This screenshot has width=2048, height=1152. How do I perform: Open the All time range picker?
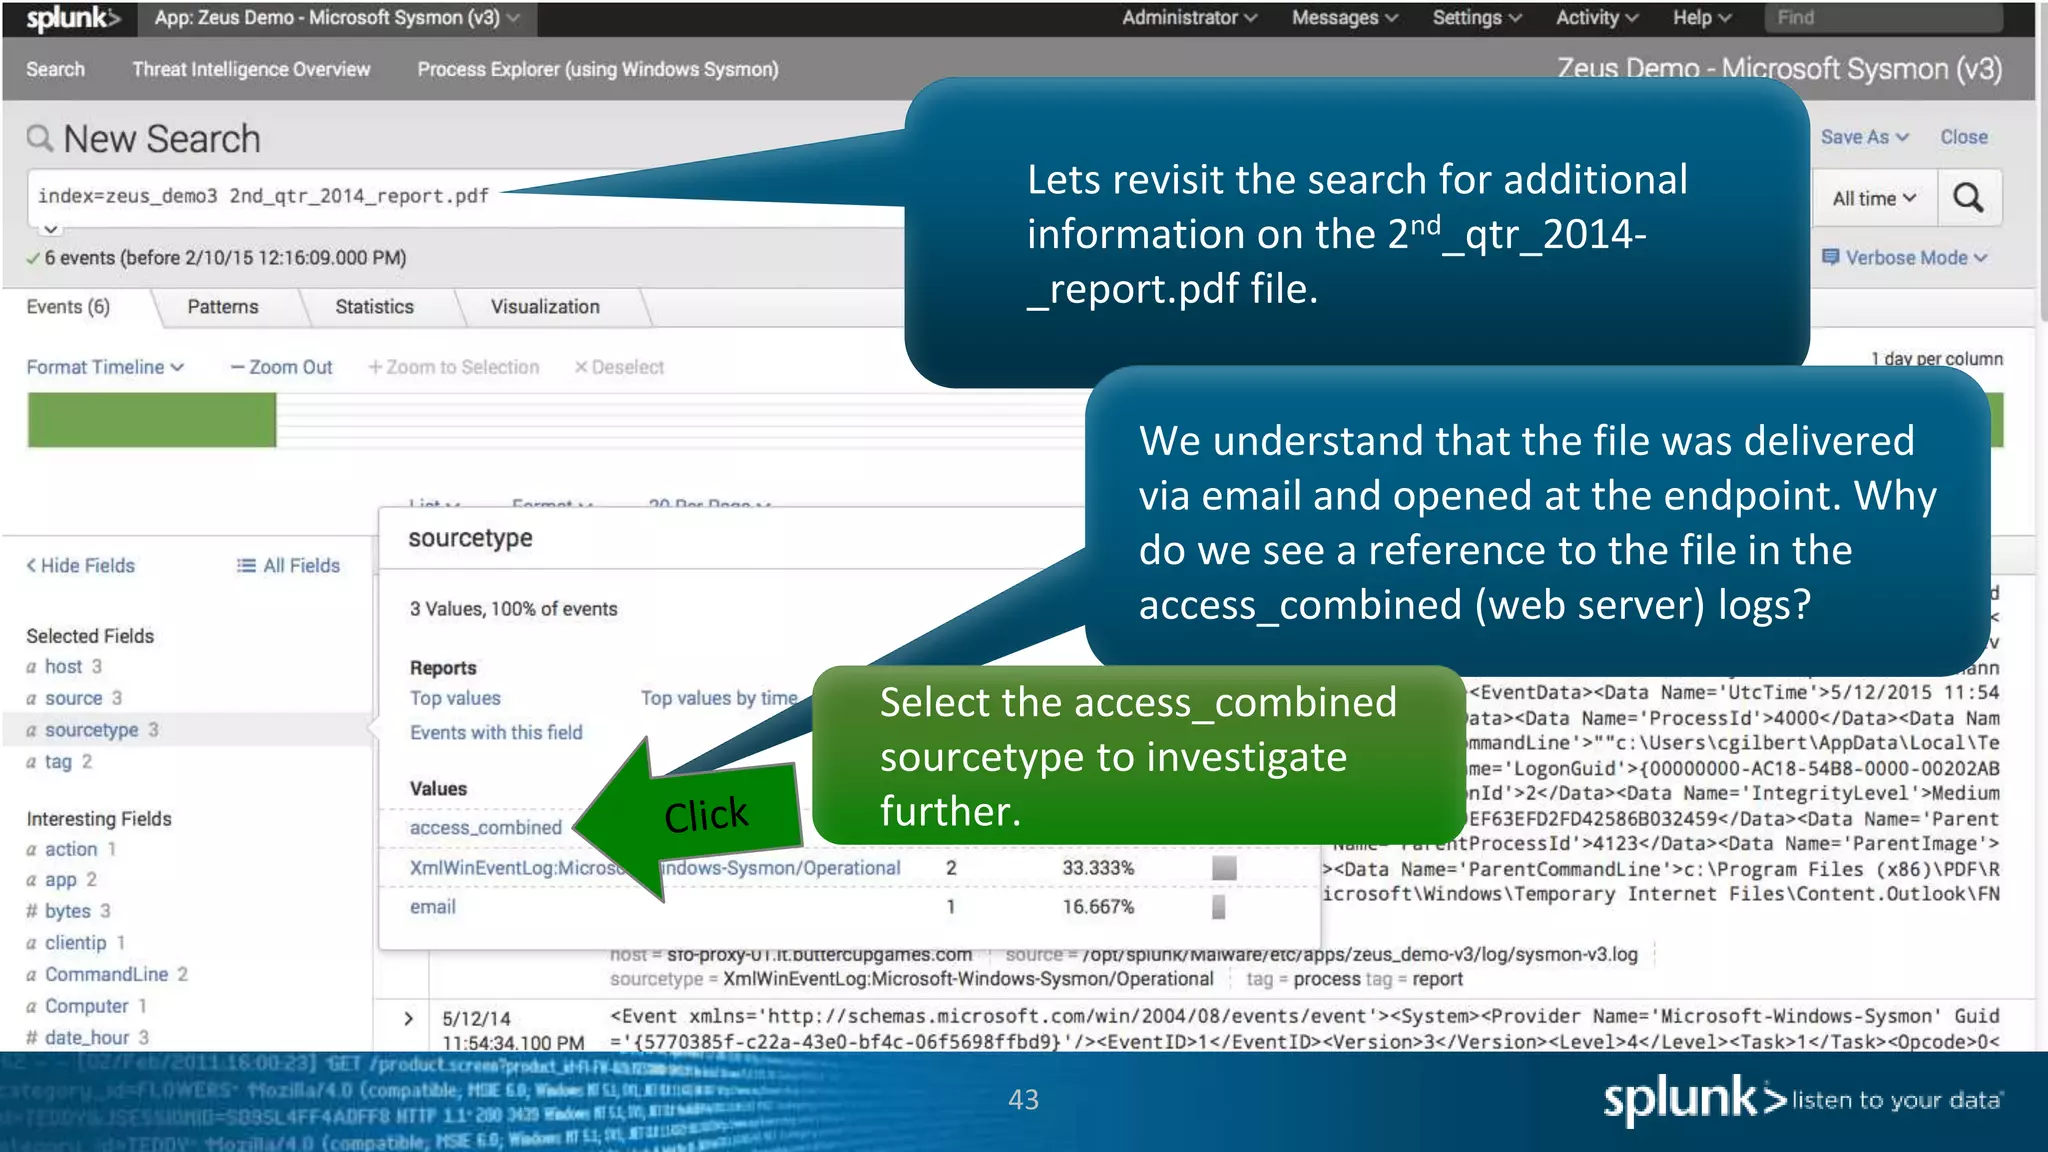(x=1874, y=198)
